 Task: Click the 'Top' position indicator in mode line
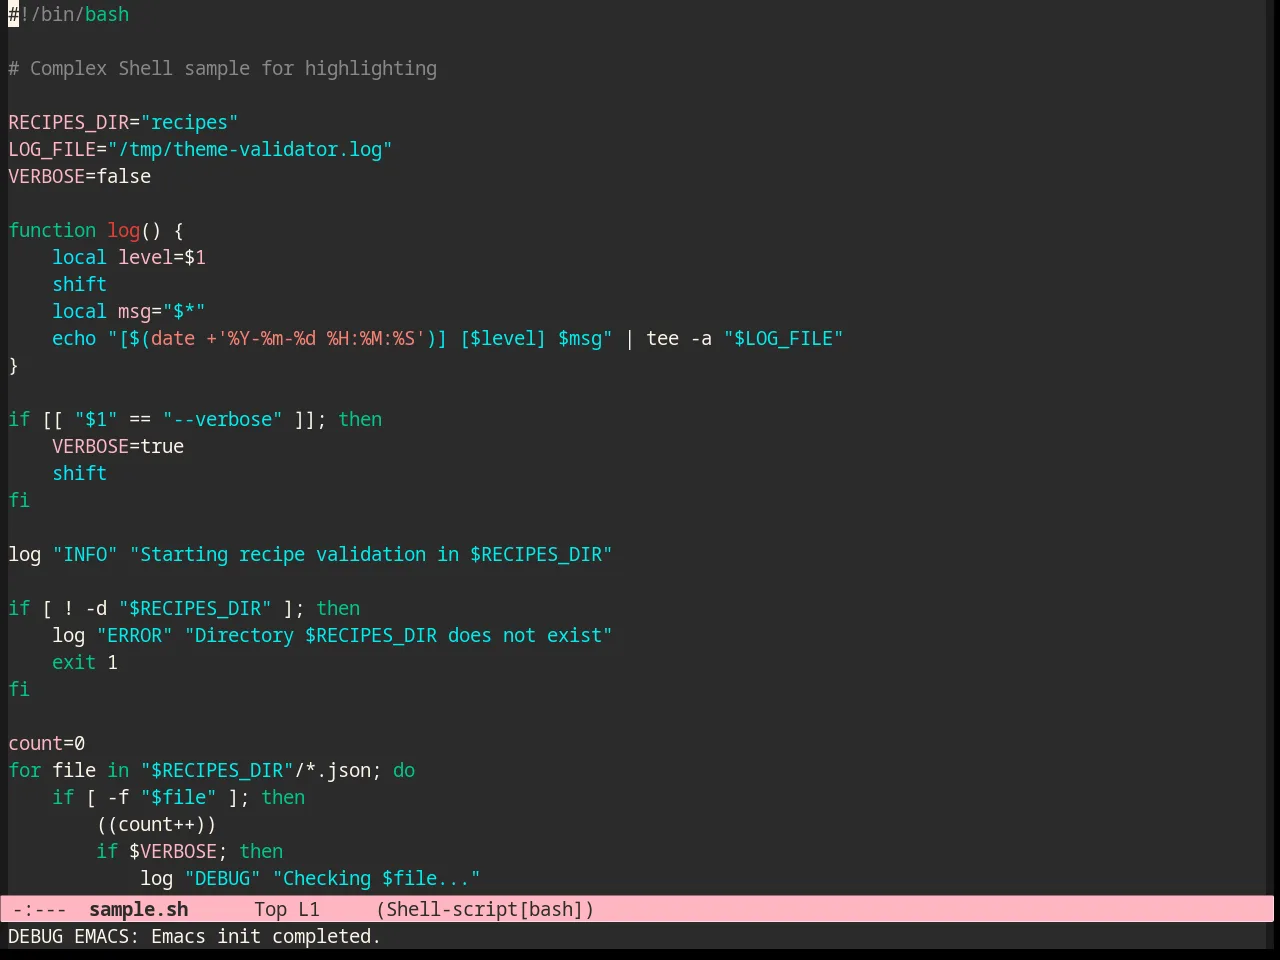271,909
